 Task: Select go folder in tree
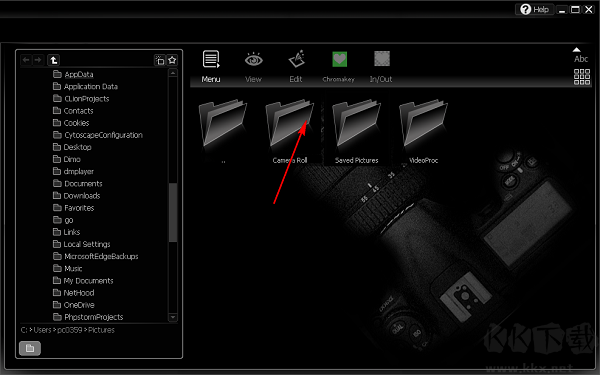click(63, 220)
